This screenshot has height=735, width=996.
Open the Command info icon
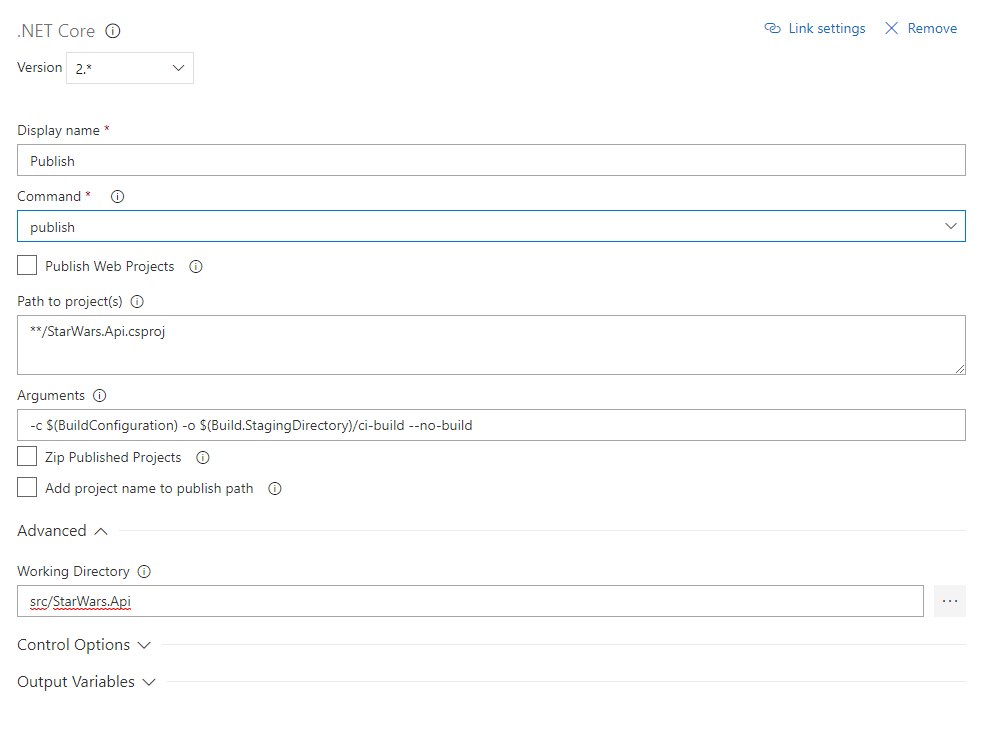tap(118, 196)
